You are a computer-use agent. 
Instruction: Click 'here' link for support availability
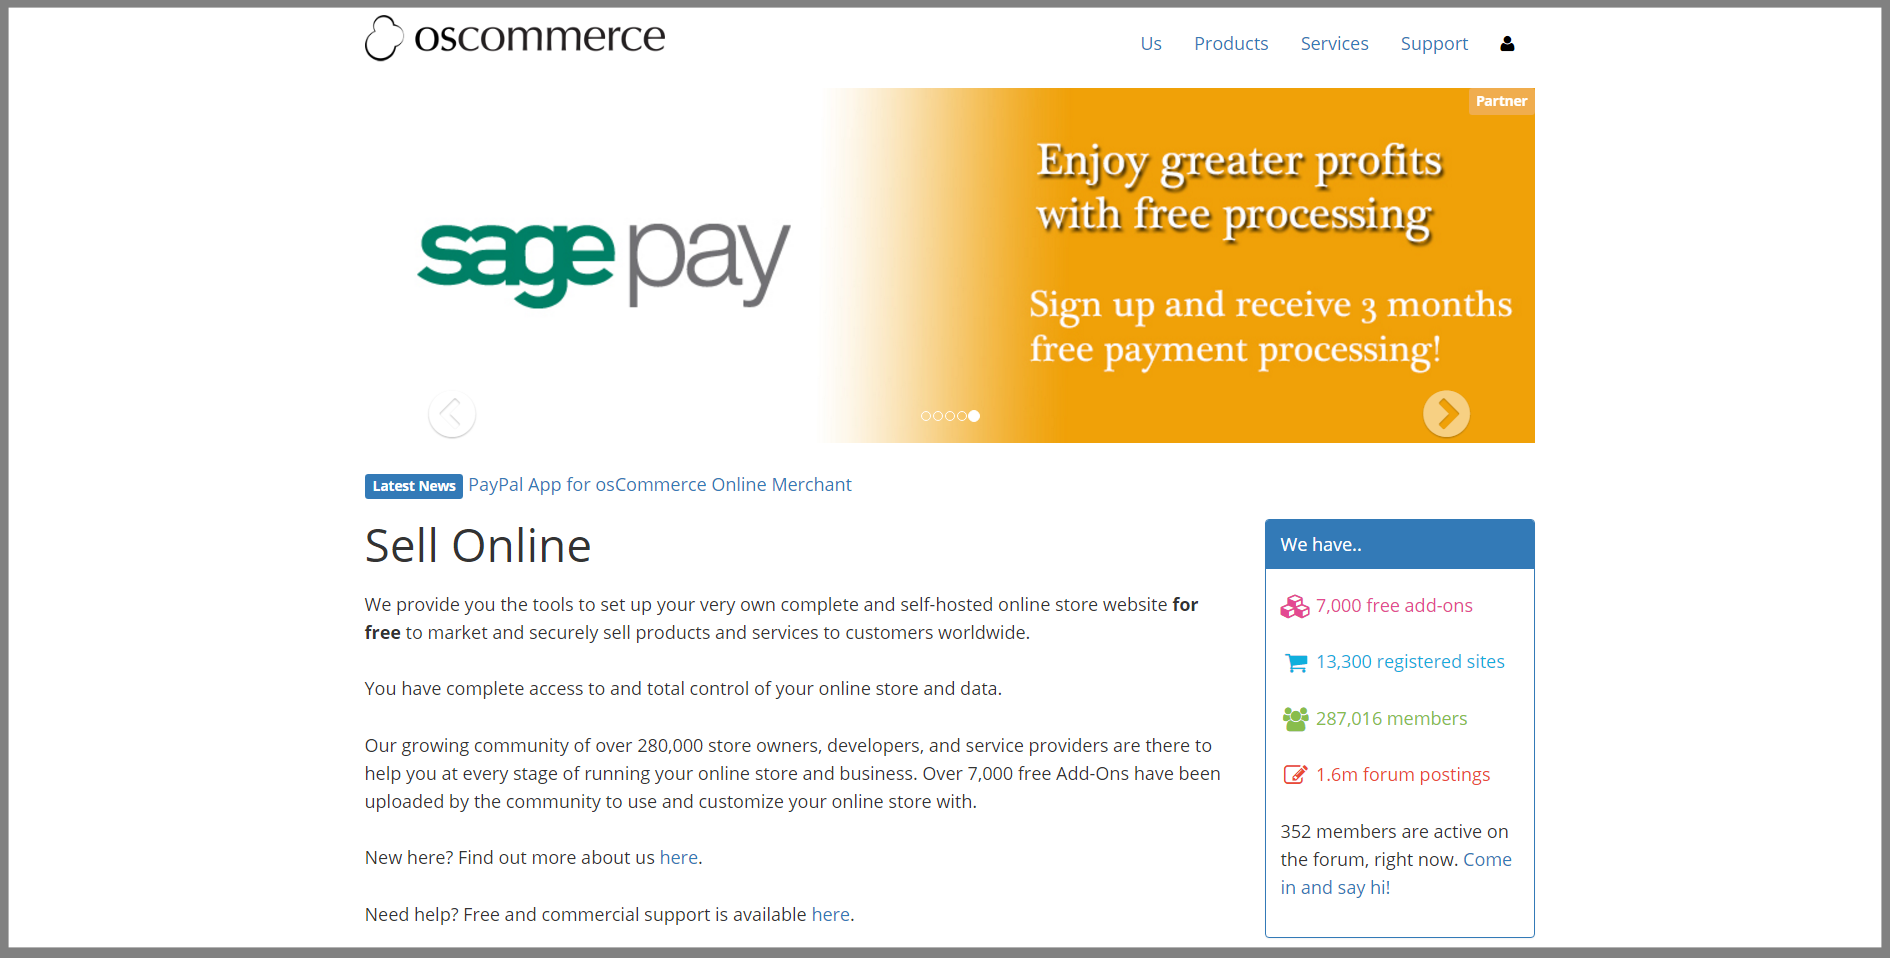[830, 915]
